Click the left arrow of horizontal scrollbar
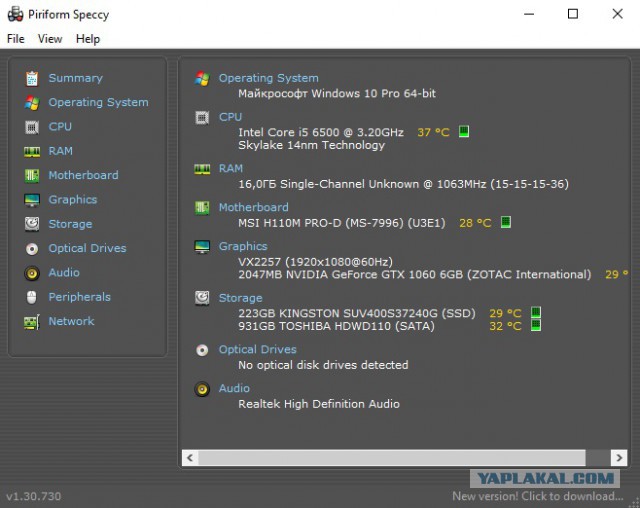 (x=190, y=458)
